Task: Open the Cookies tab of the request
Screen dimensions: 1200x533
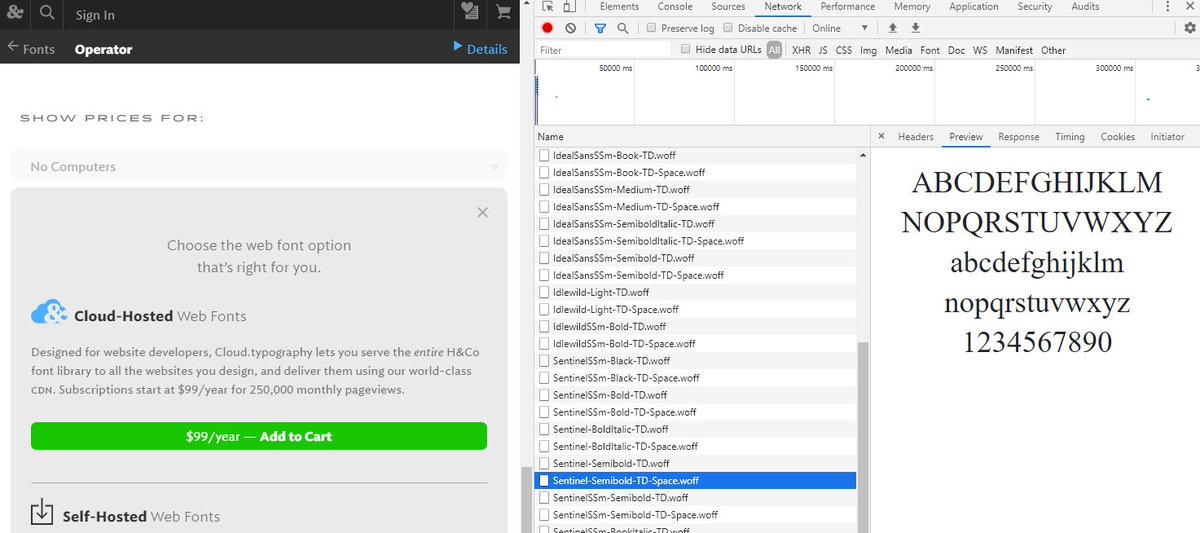Action: point(1118,136)
